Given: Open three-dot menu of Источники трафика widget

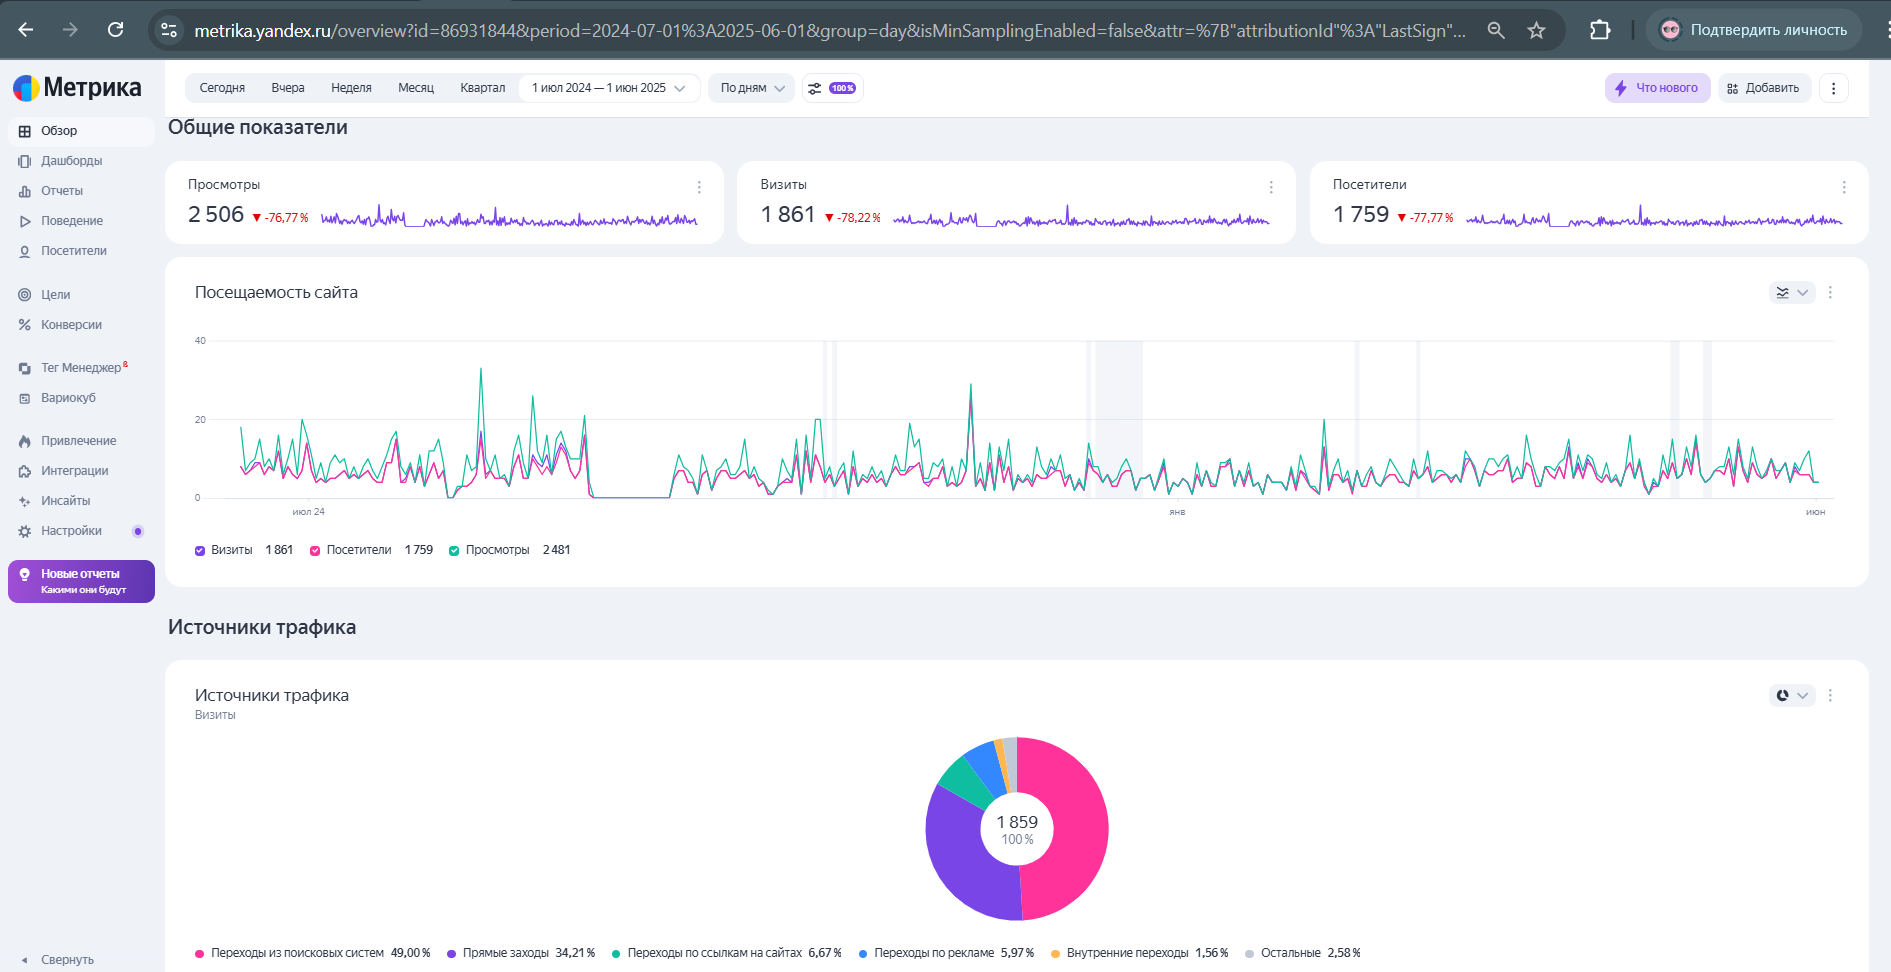Looking at the screenshot, I should pyautogui.click(x=1830, y=695).
